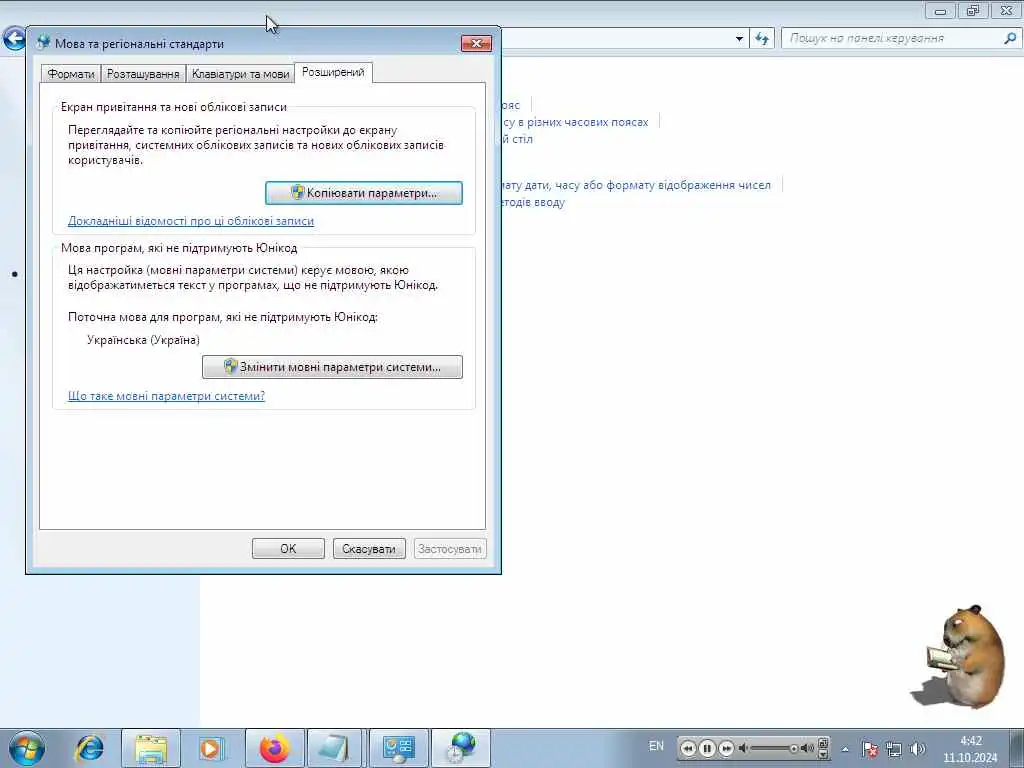1024x768 pixels.
Task: Open the link about формату відображення чисел
Action: (x=636, y=185)
